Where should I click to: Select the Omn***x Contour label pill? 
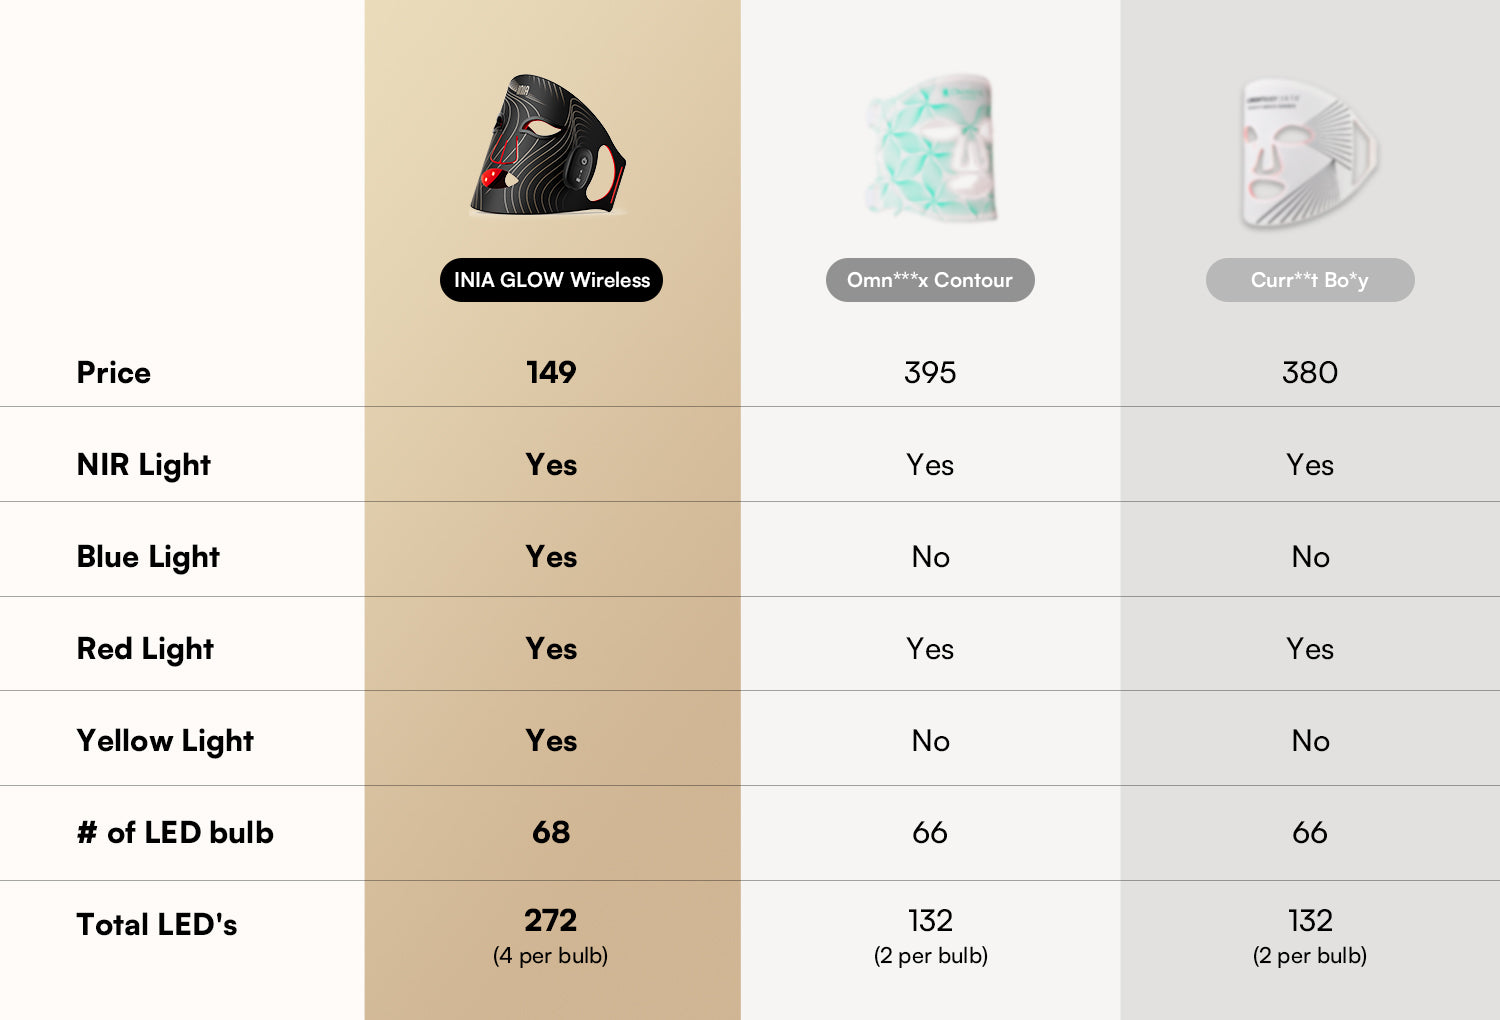tap(930, 280)
